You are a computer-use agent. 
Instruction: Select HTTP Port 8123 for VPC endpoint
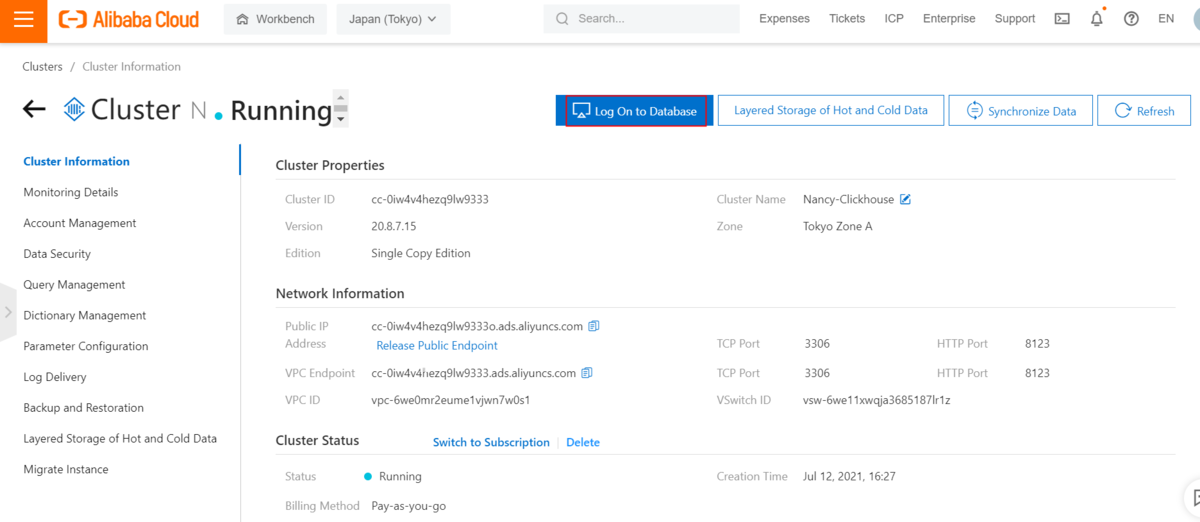coord(1038,373)
